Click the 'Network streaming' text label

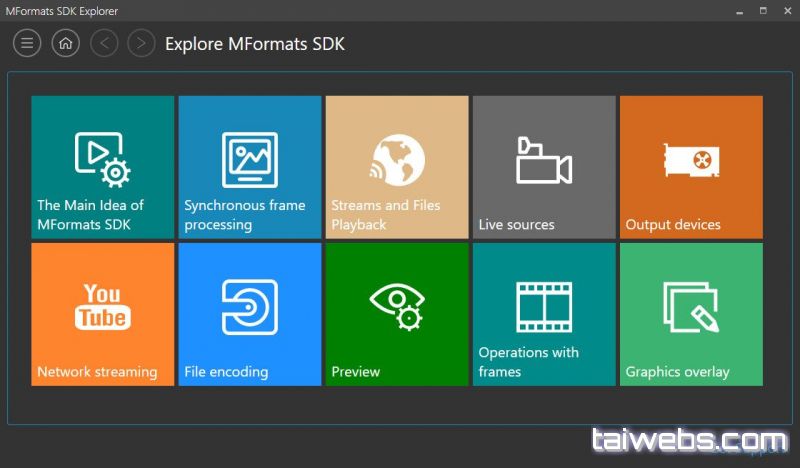point(97,372)
